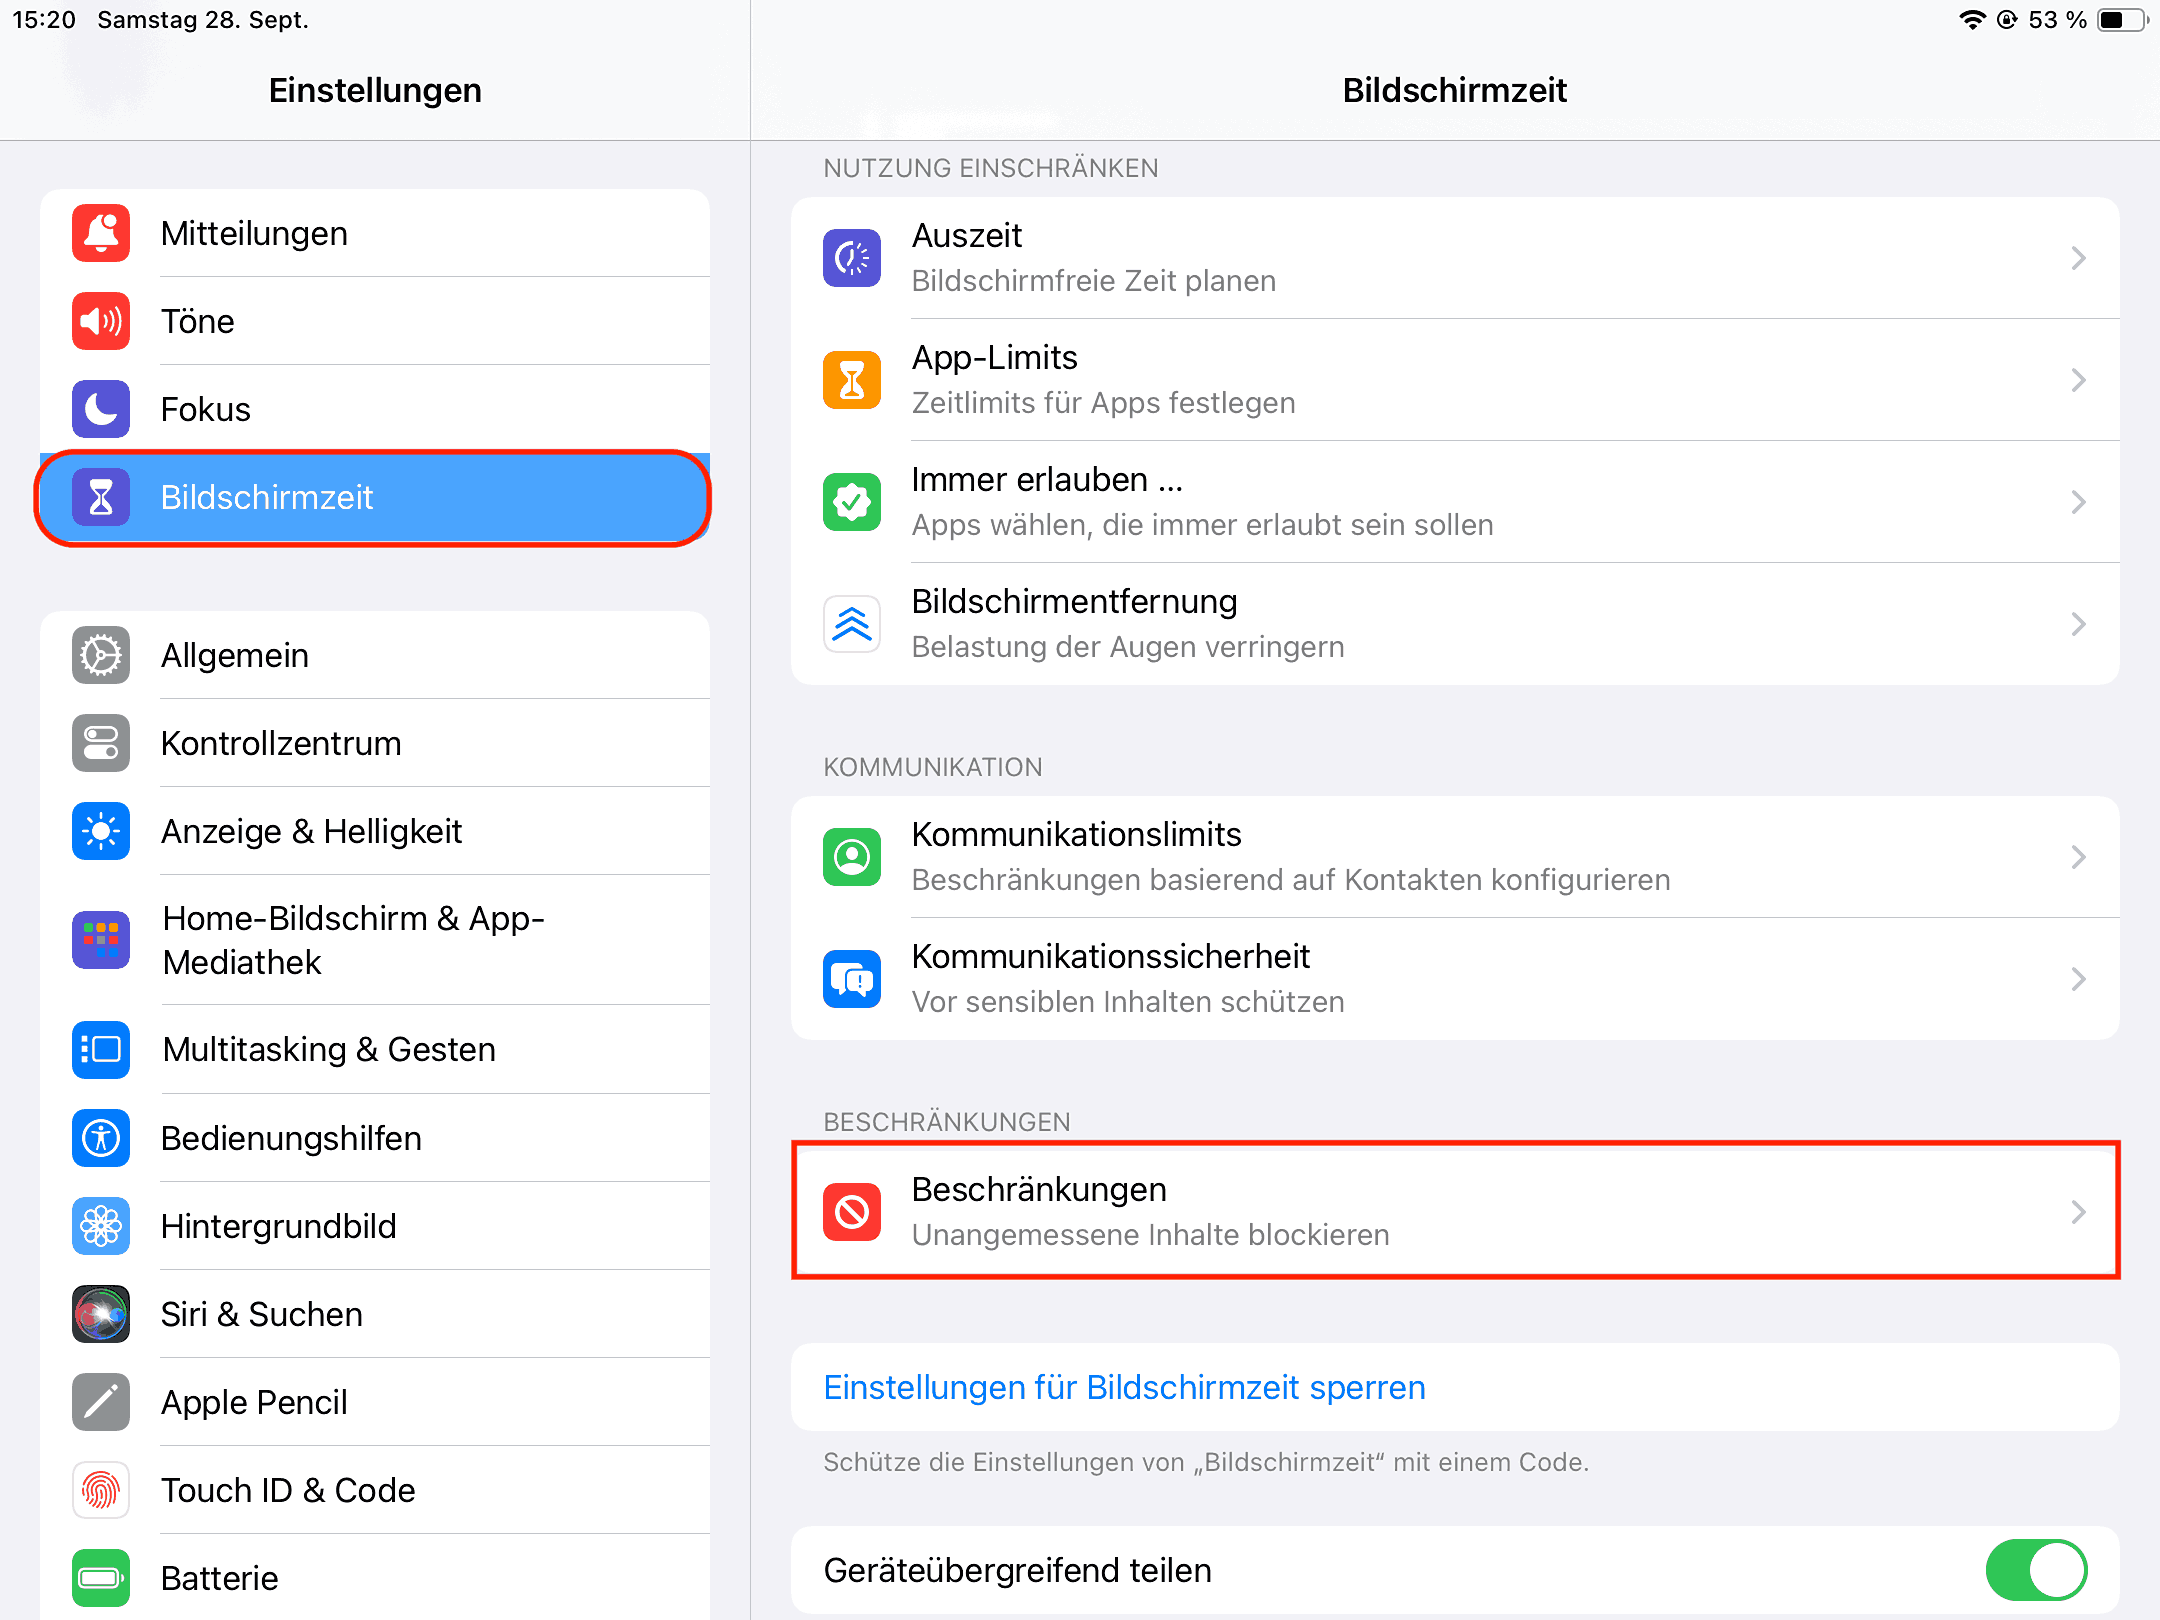Image resolution: width=2160 pixels, height=1620 pixels.
Task: Open the Bildschirmentfernung arrows icon
Action: (852, 624)
